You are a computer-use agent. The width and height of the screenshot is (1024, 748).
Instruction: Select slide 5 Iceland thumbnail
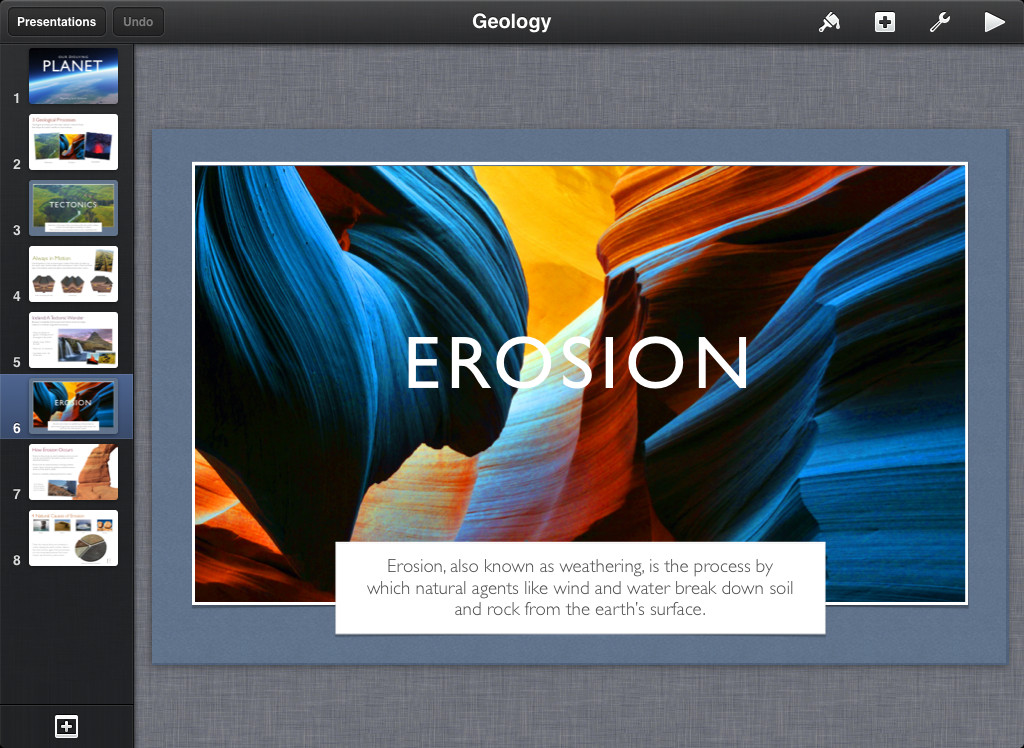pyautogui.click(x=73, y=340)
